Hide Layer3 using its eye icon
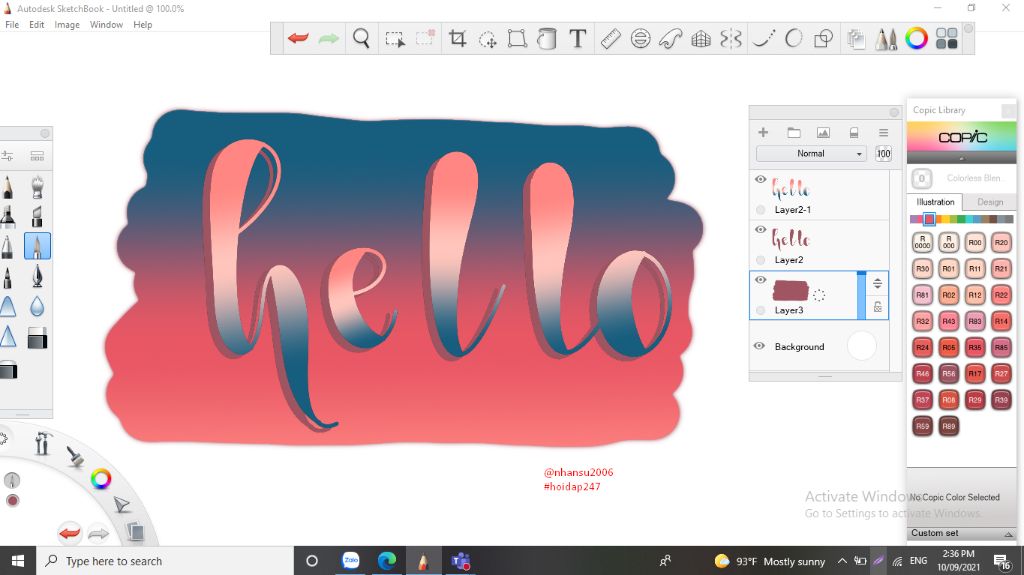 pyautogui.click(x=760, y=280)
